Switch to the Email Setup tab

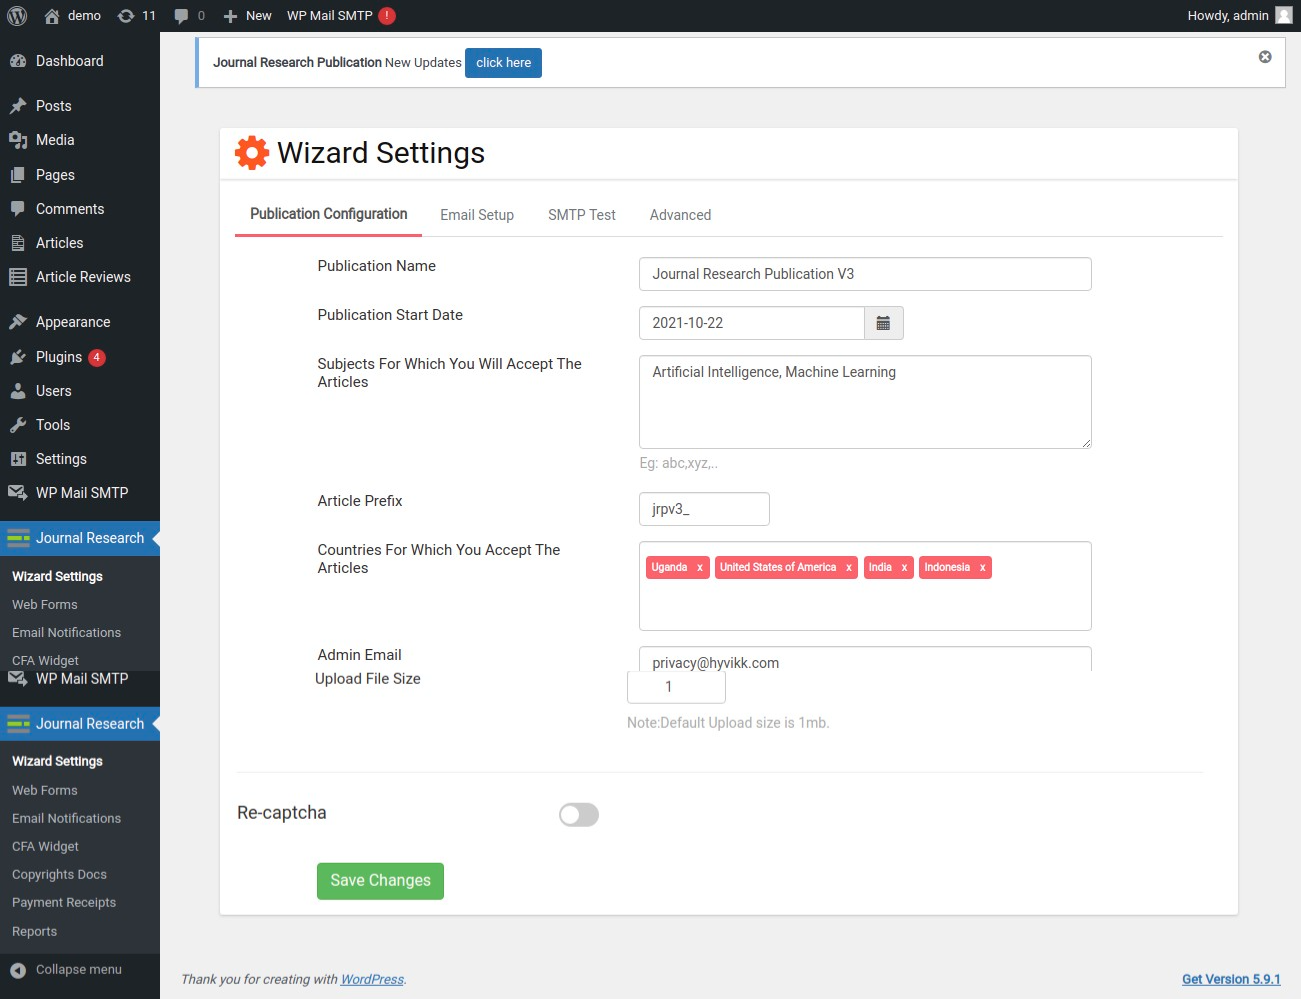pos(477,215)
